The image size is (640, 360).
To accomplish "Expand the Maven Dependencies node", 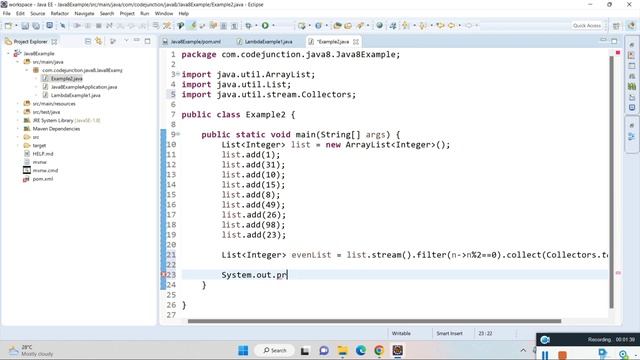I will pos(18,129).
